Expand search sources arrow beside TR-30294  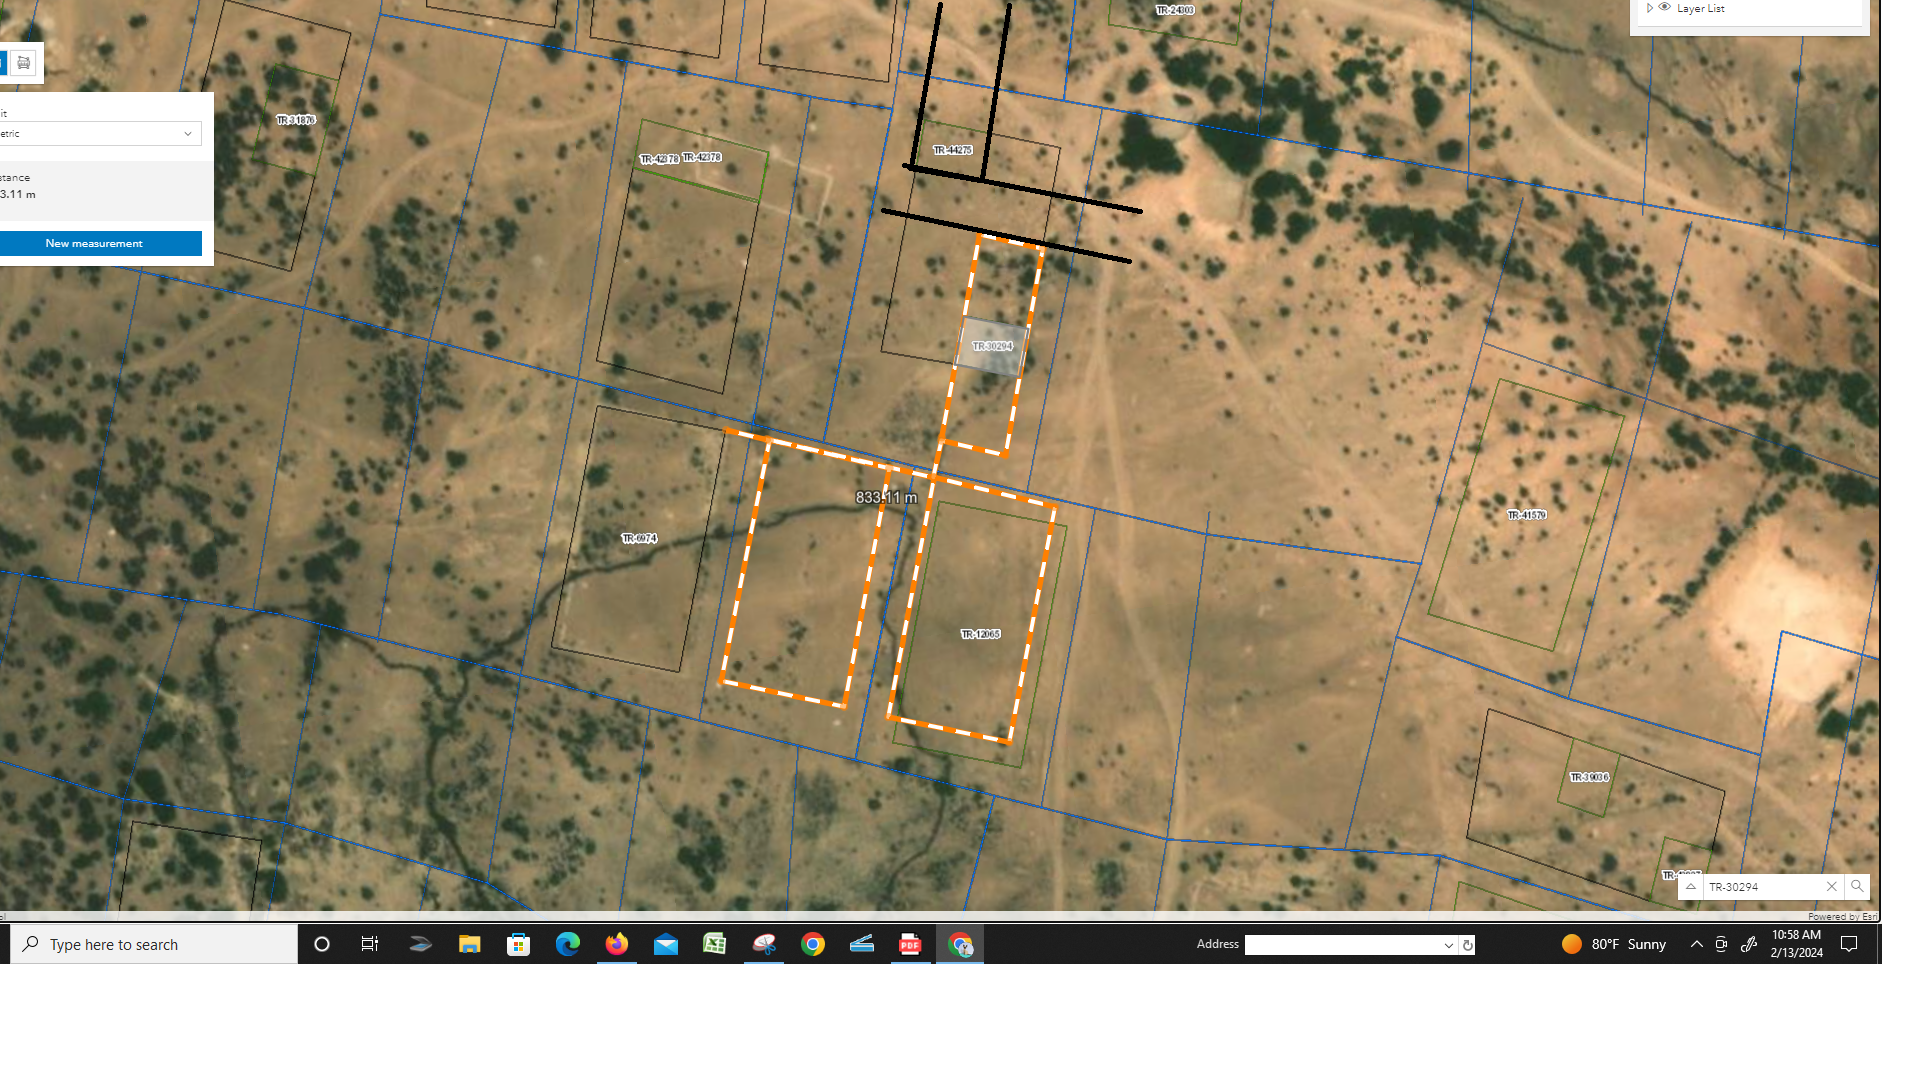[x=1691, y=887]
